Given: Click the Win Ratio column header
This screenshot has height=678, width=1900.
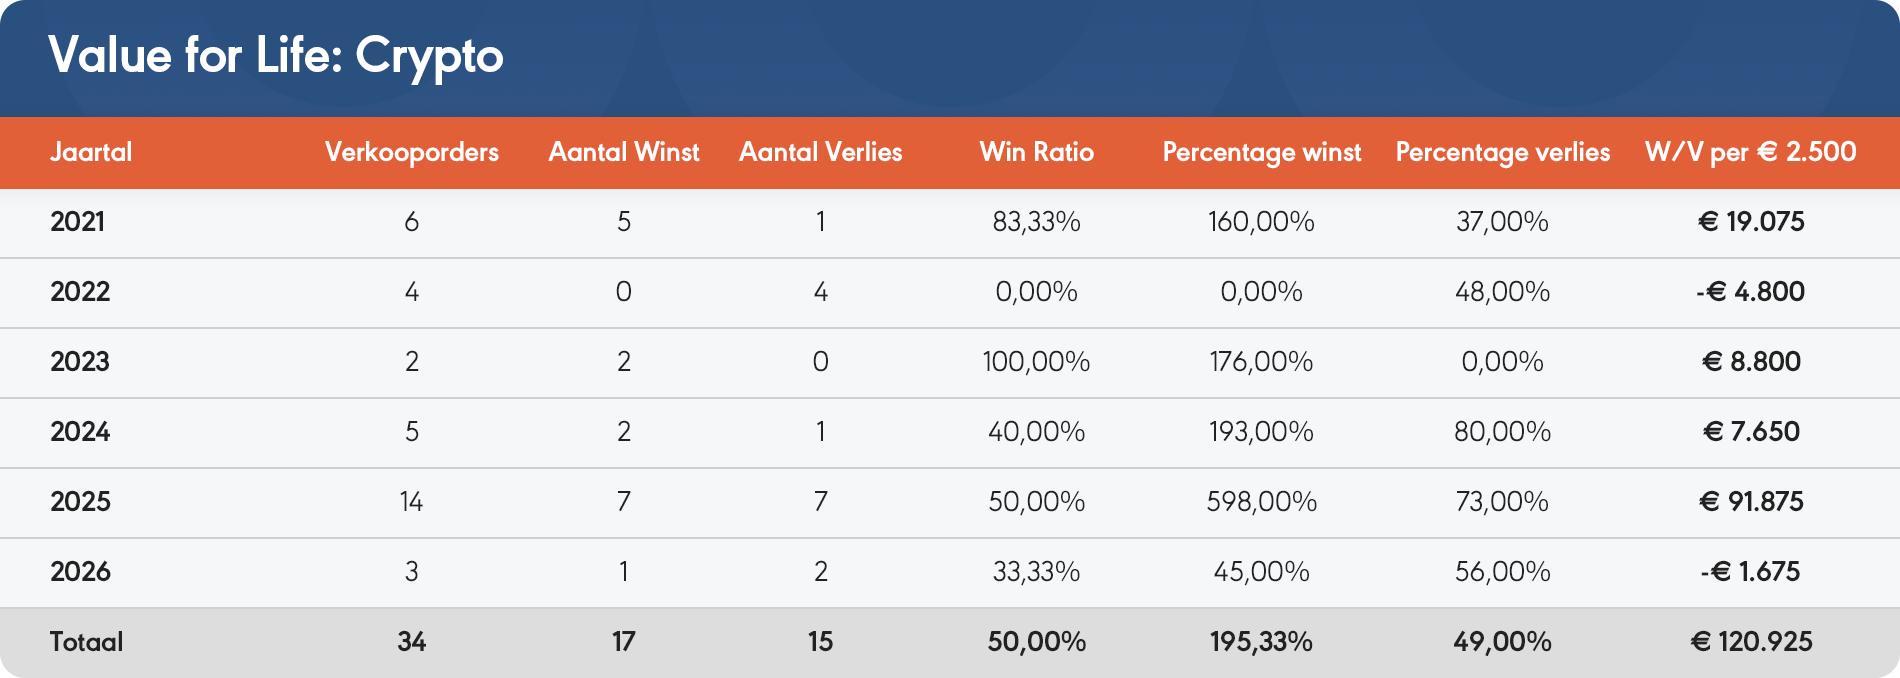Looking at the screenshot, I should click(x=1037, y=152).
